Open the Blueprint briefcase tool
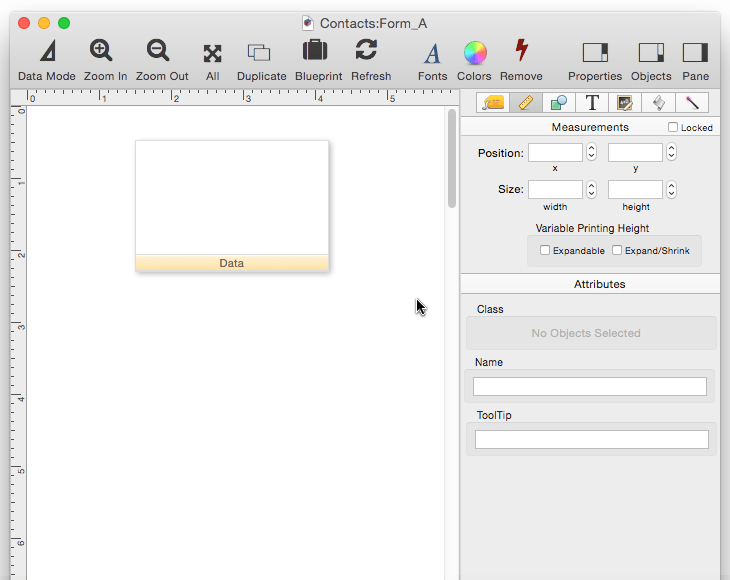 tap(316, 52)
